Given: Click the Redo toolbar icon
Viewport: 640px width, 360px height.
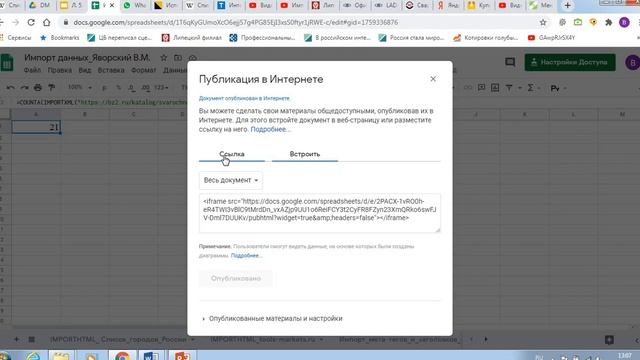Looking at the screenshot, I should click(x=24, y=87).
